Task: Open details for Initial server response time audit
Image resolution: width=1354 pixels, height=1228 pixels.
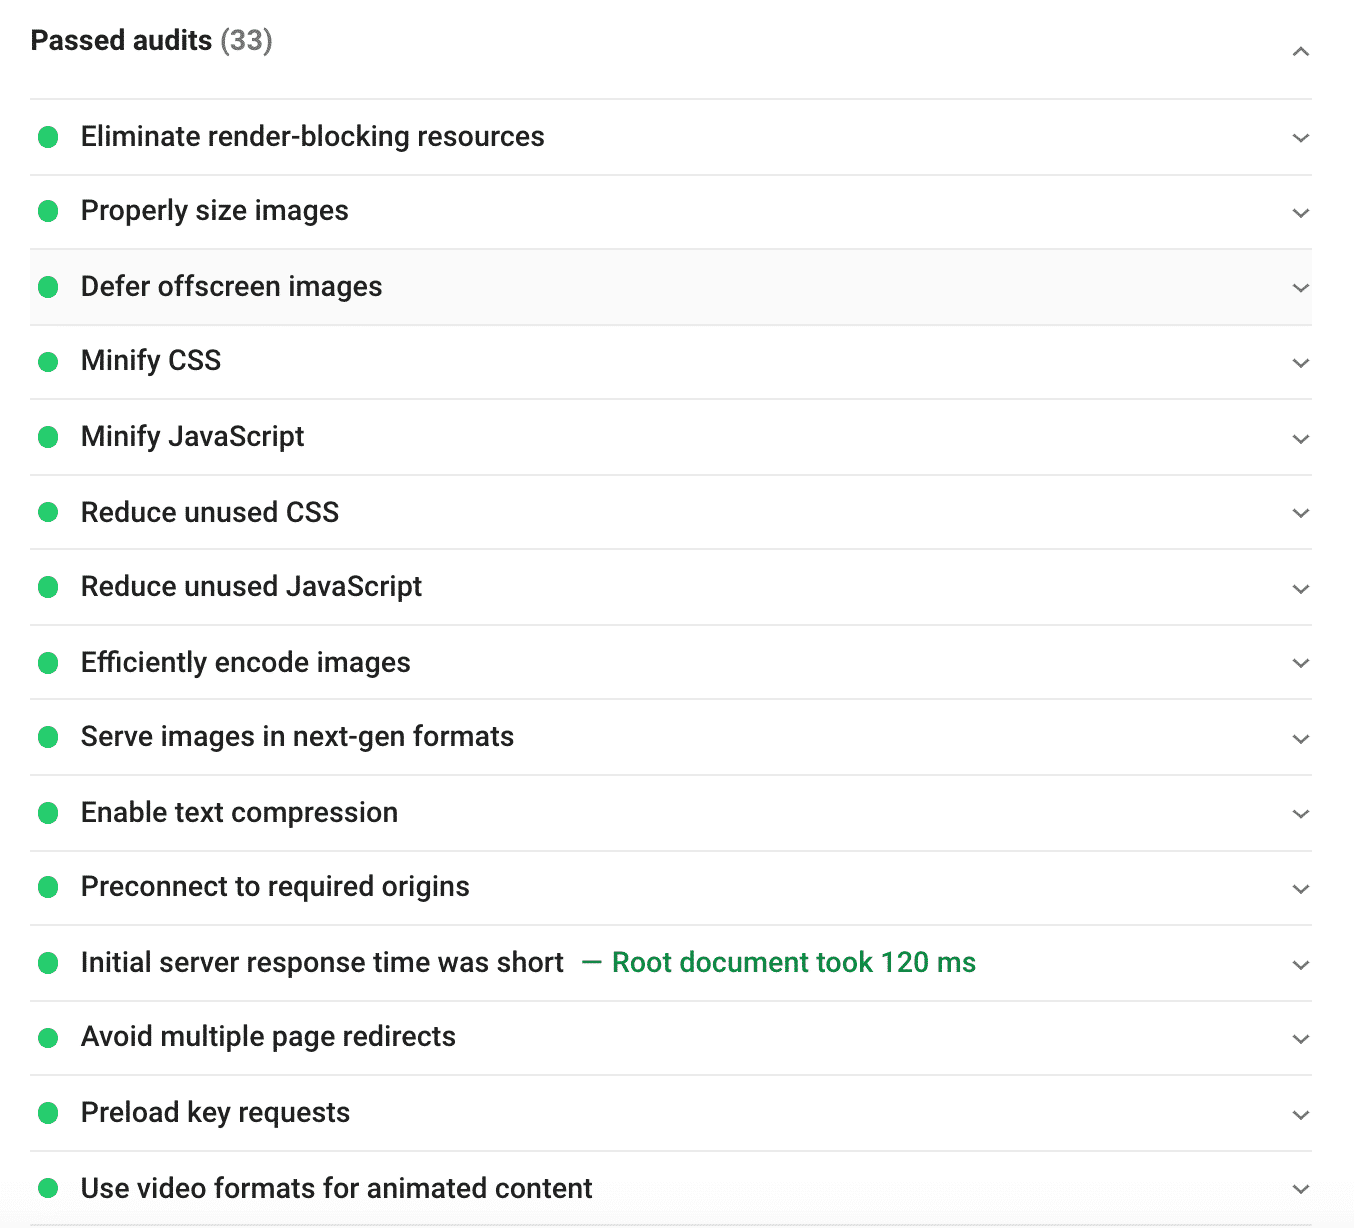Action: coord(1300,964)
